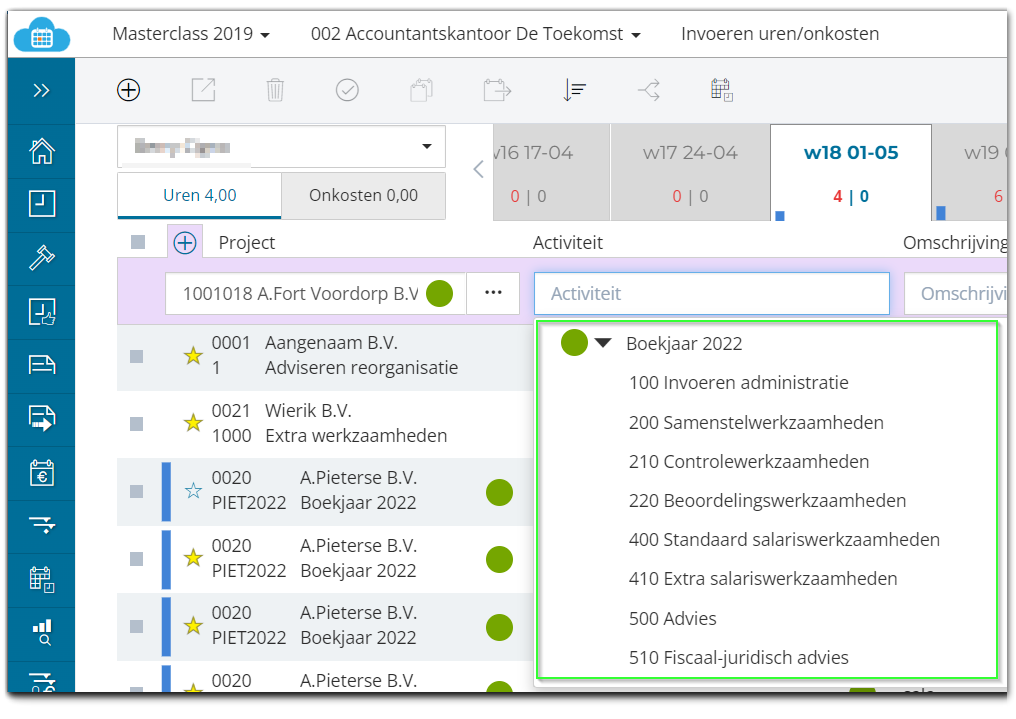Focus the Omschrijving input field
This screenshot has width=1016, height=719.
pos(956,293)
